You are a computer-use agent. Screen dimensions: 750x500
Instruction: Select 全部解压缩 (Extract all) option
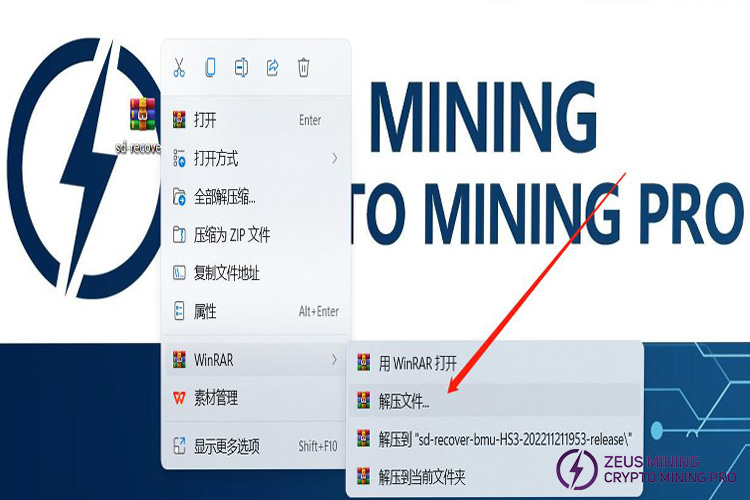click(223, 196)
